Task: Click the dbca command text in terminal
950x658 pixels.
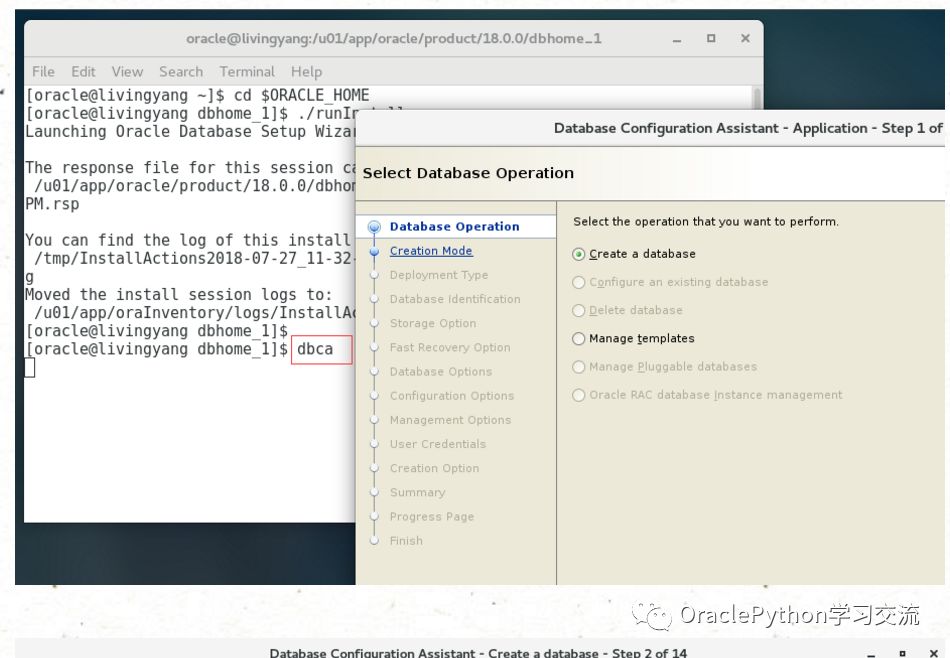Action: pos(315,349)
